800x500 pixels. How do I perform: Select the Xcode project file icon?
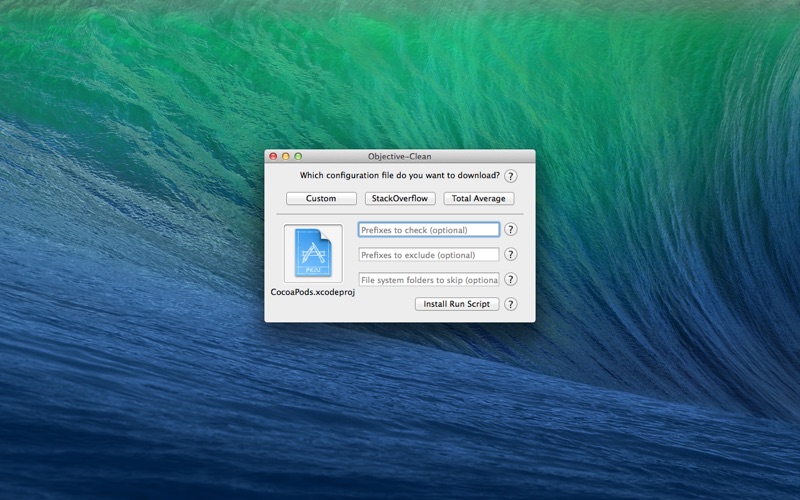[x=313, y=253]
